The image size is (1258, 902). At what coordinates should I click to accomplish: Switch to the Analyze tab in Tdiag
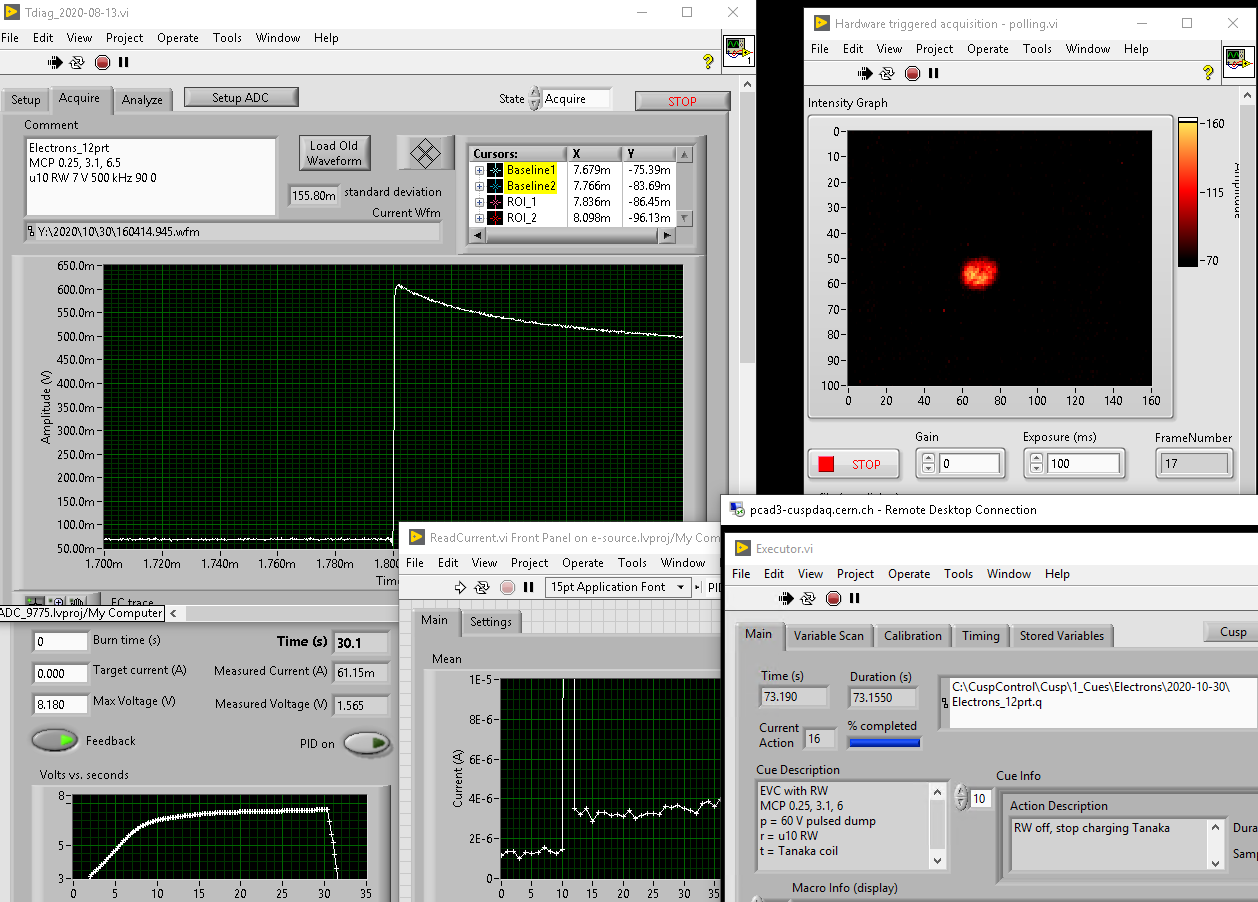pyautogui.click(x=142, y=100)
